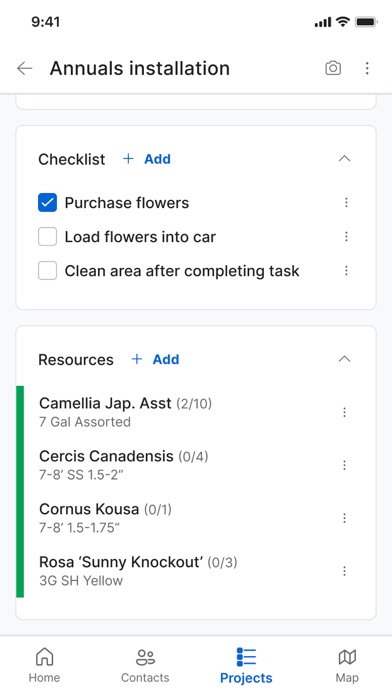Open the camera icon in header

[x=333, y=68]
